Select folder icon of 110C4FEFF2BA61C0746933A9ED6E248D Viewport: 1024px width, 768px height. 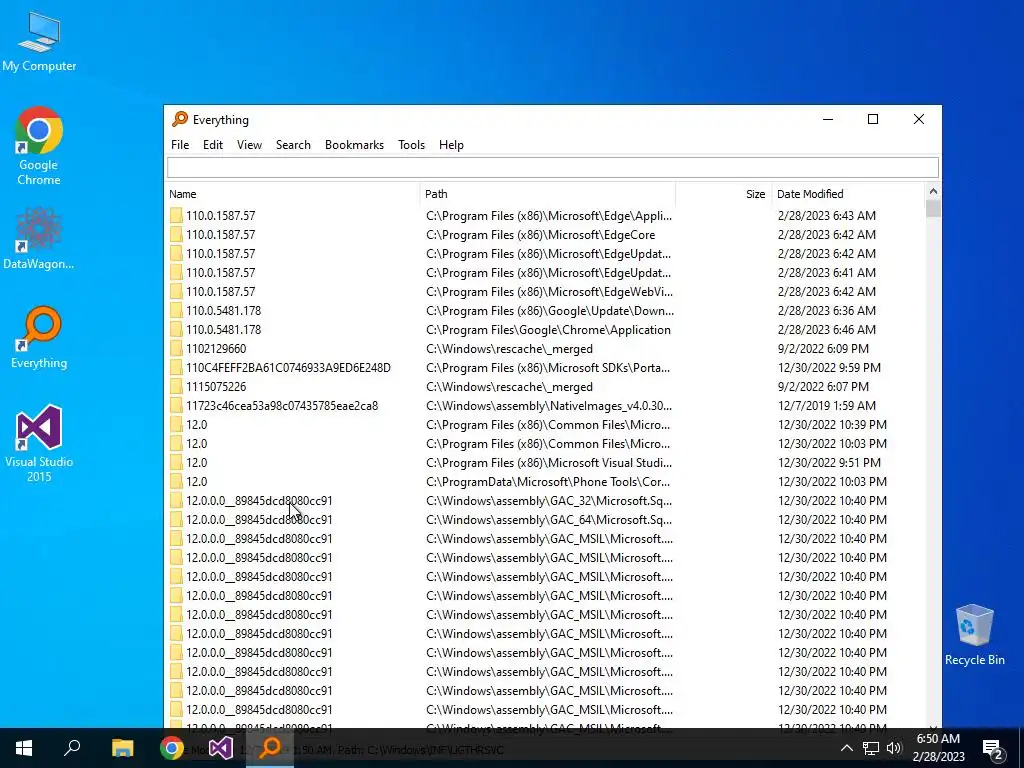(176, 368)
